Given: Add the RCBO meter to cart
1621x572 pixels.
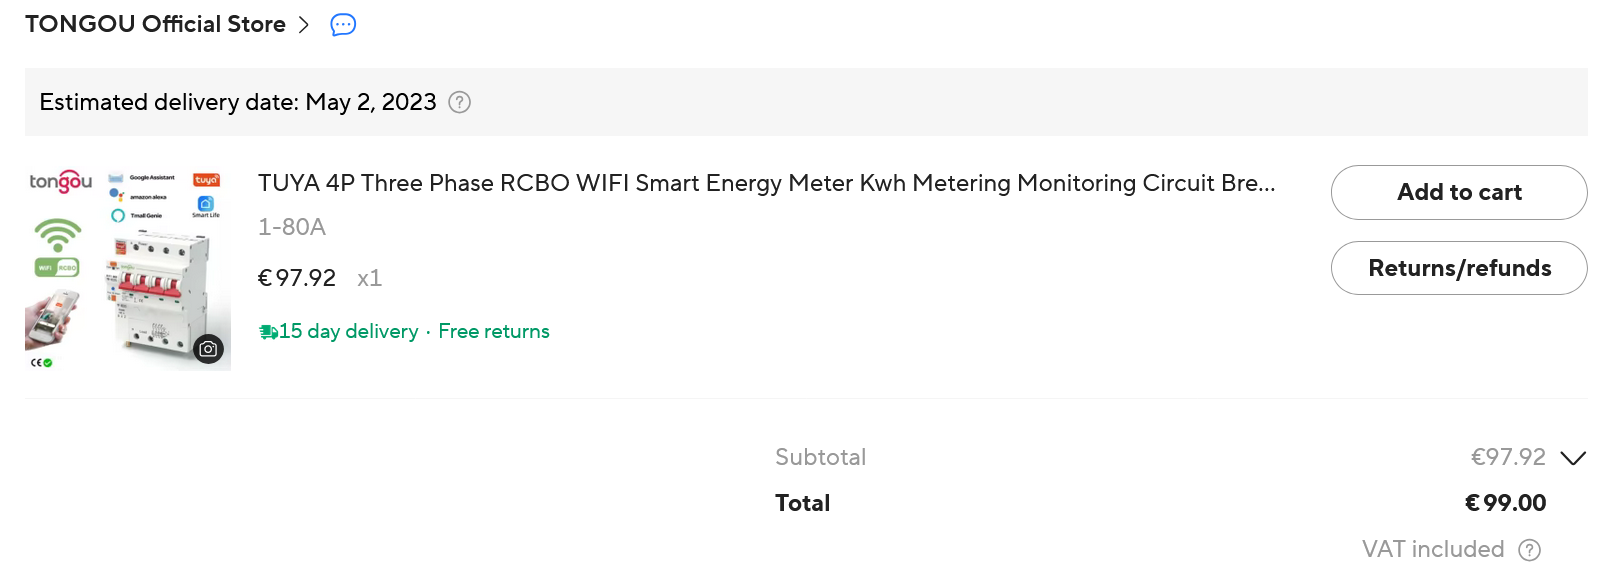Looking at the screenshot, I should tap(1458, 192).
